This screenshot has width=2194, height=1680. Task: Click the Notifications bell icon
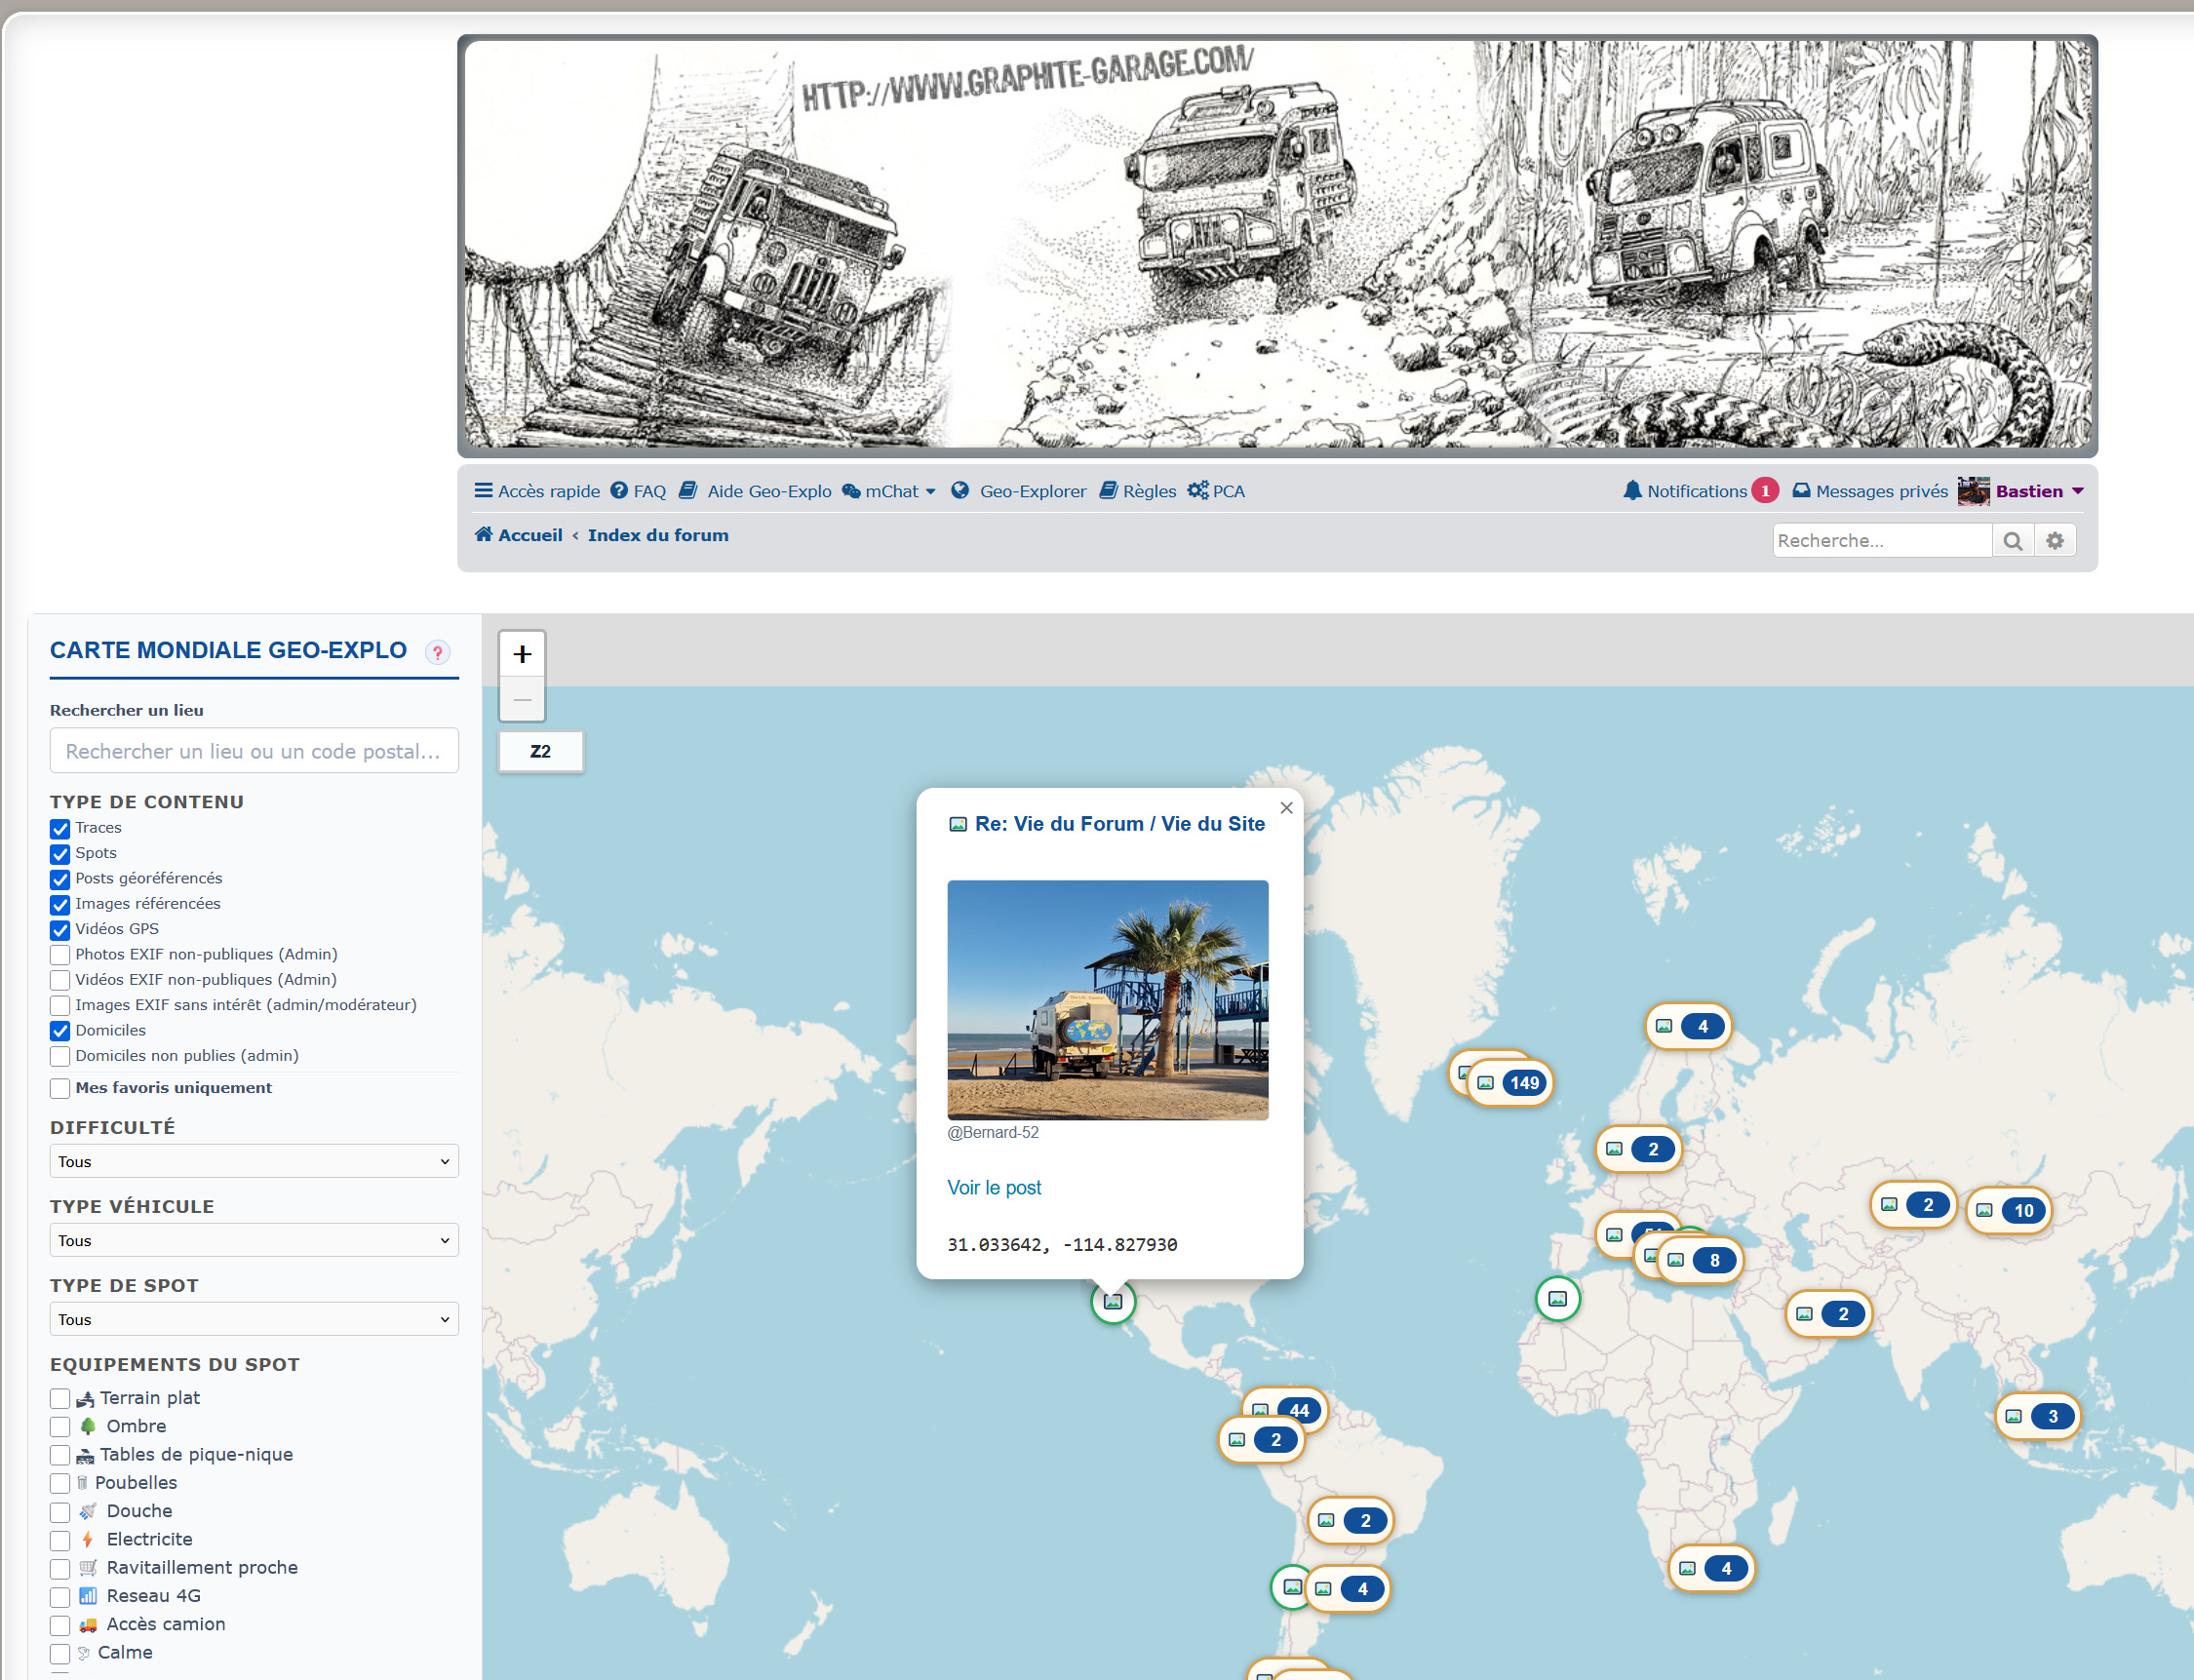pyautogui.click(x=1632, y=491)
